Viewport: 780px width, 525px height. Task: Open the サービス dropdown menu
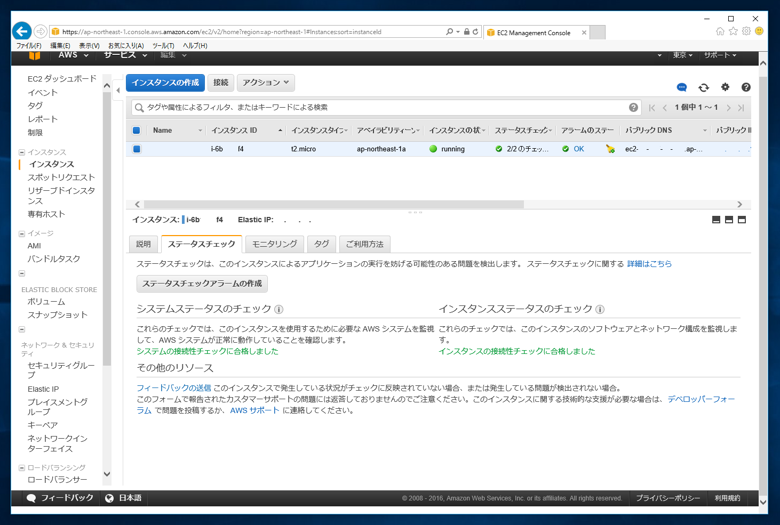tap(125, 55)
